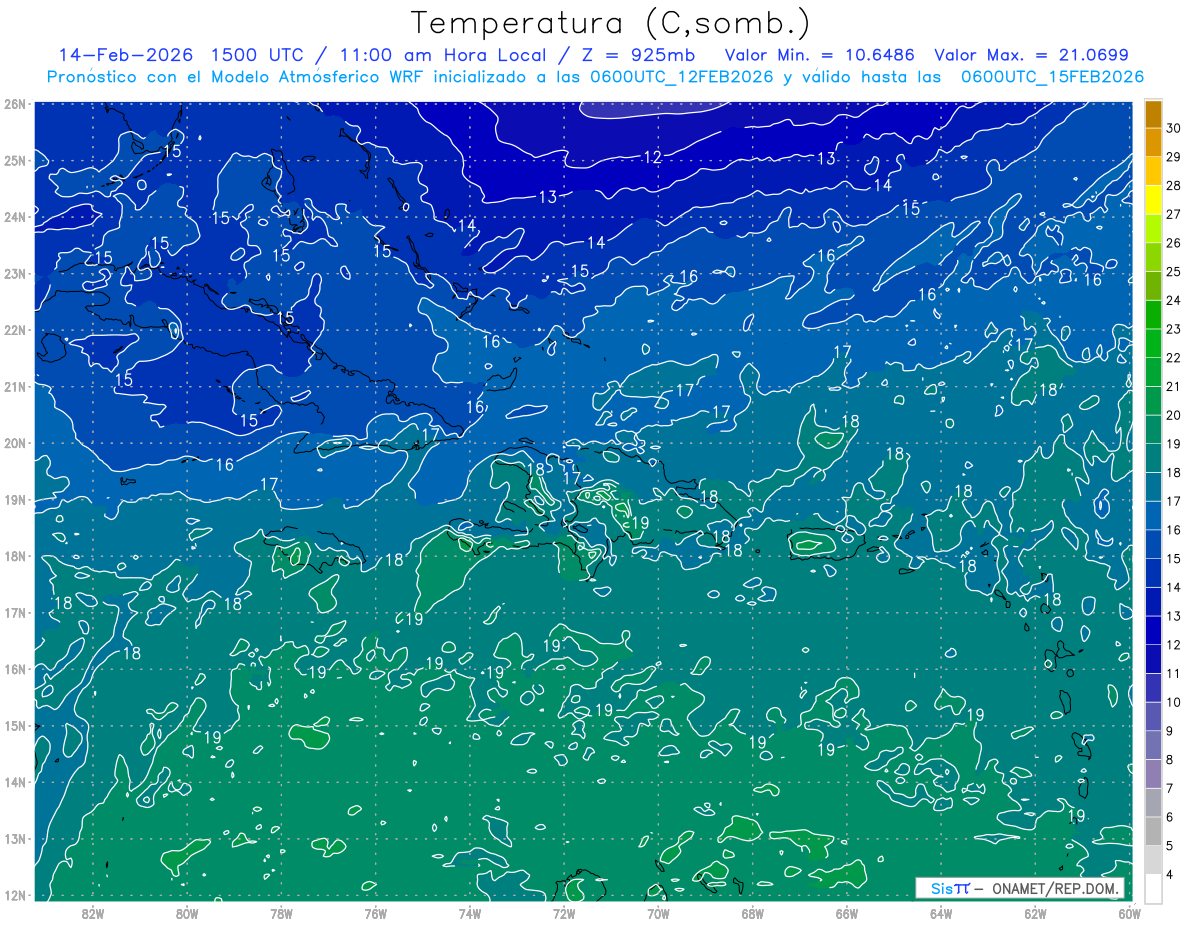Click the '70W' longitude axis label
The image size is (1200, 927).
[658, 913]
